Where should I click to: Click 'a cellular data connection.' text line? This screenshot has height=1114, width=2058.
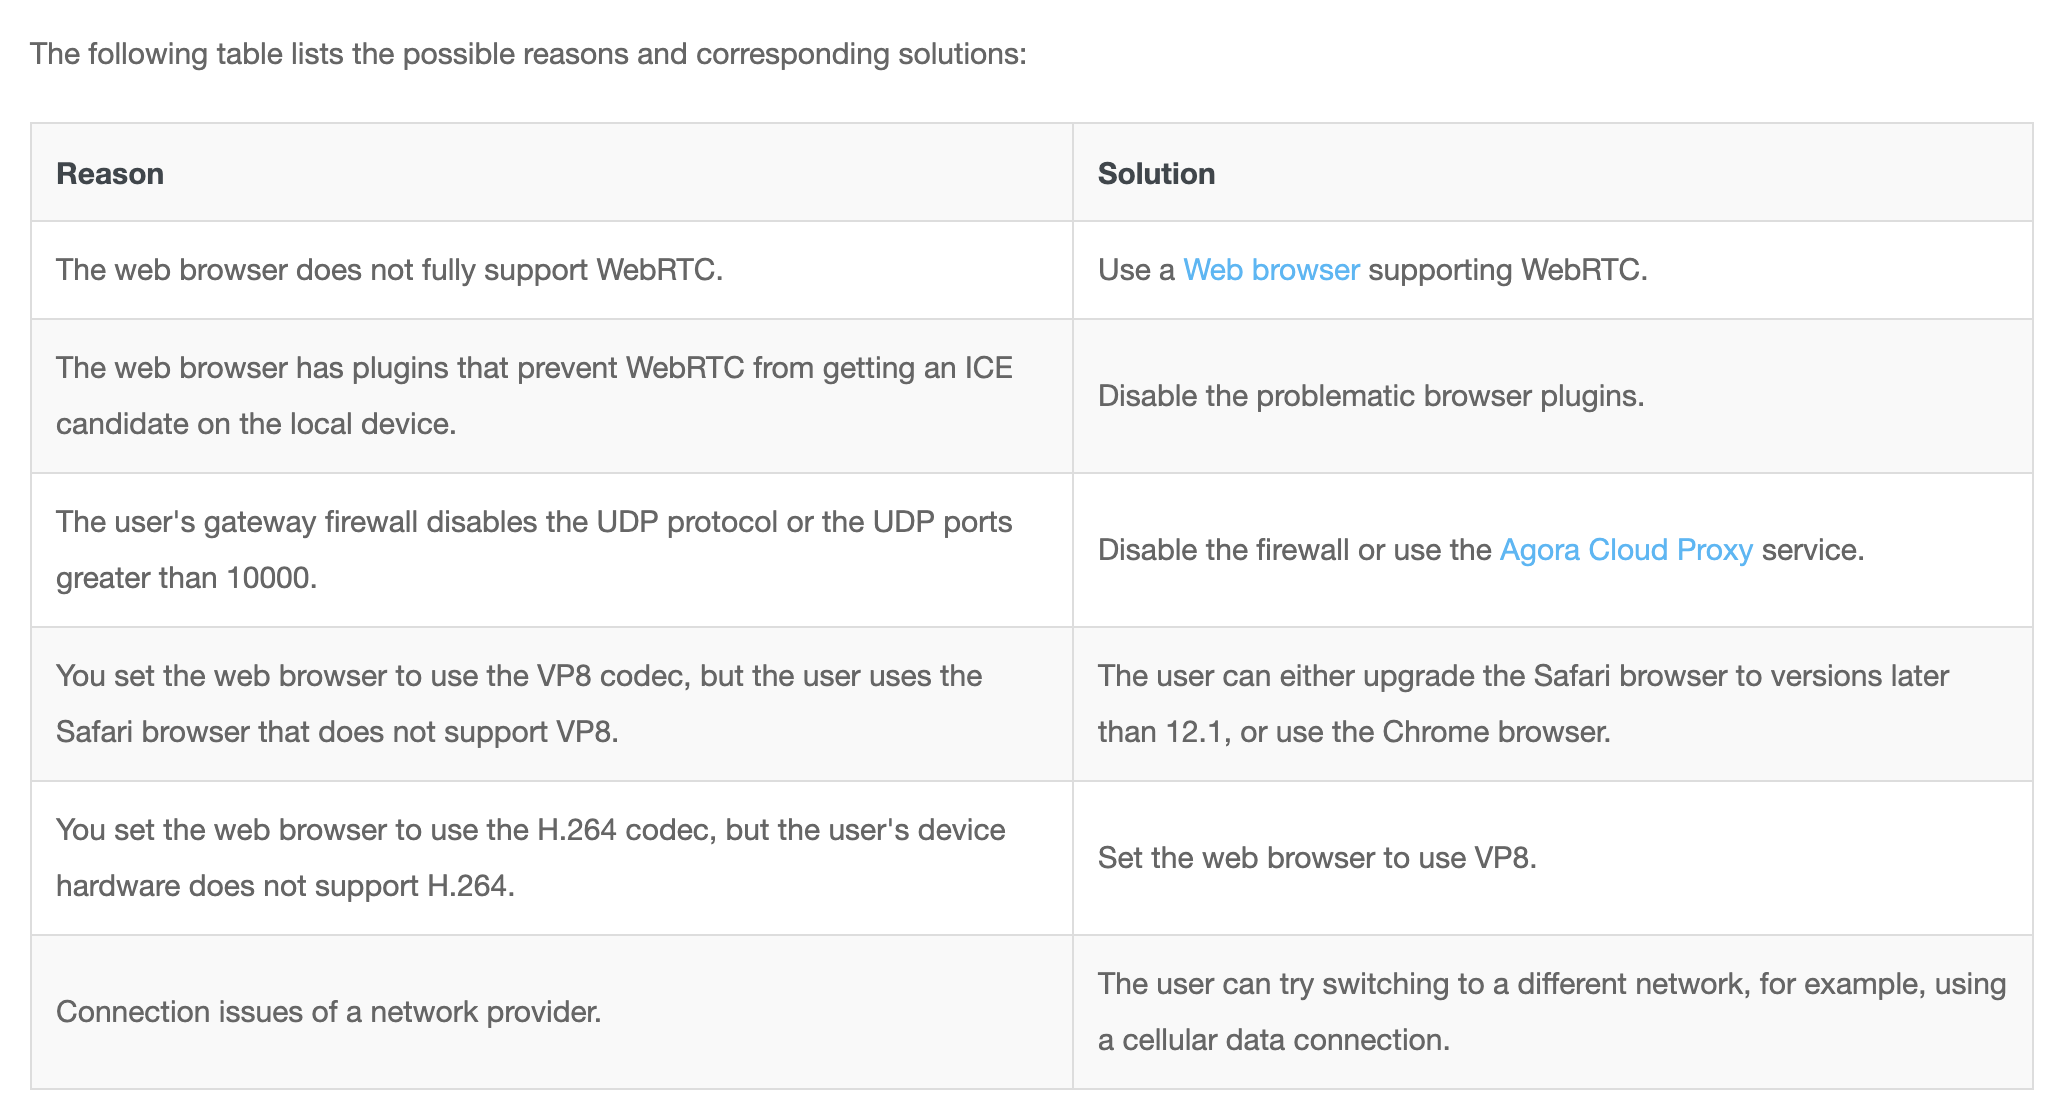click(x=1274, y=1040)
